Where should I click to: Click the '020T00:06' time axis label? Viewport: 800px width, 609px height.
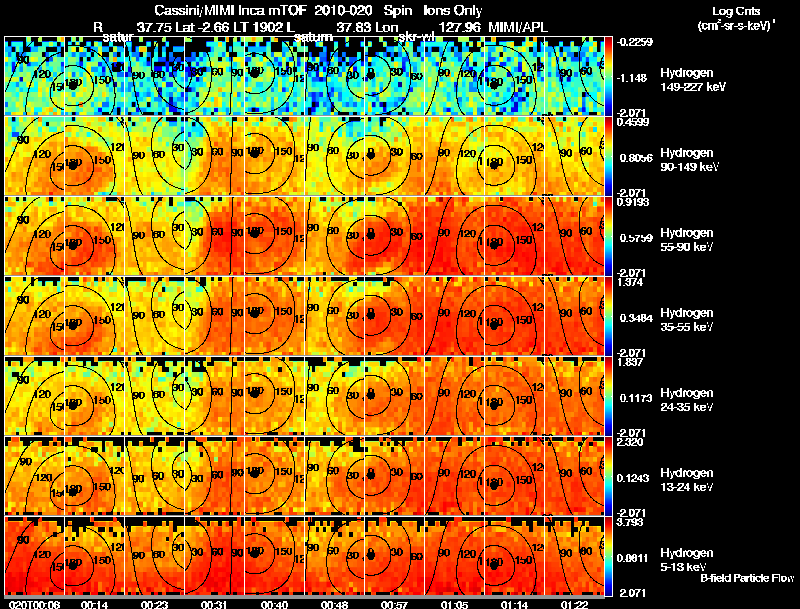point(35,604)
